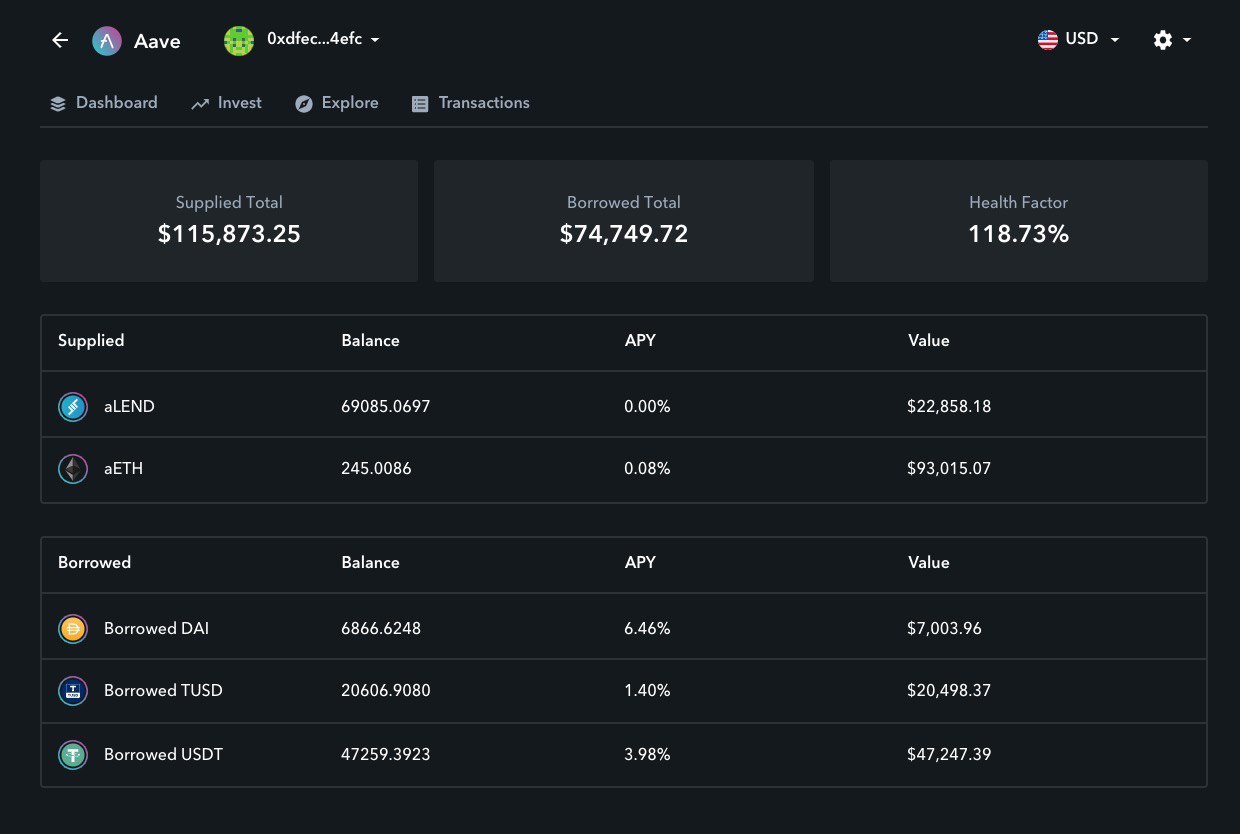
Task: Click the DAI balance 6866.6248
Action: [x=381, y=629]
